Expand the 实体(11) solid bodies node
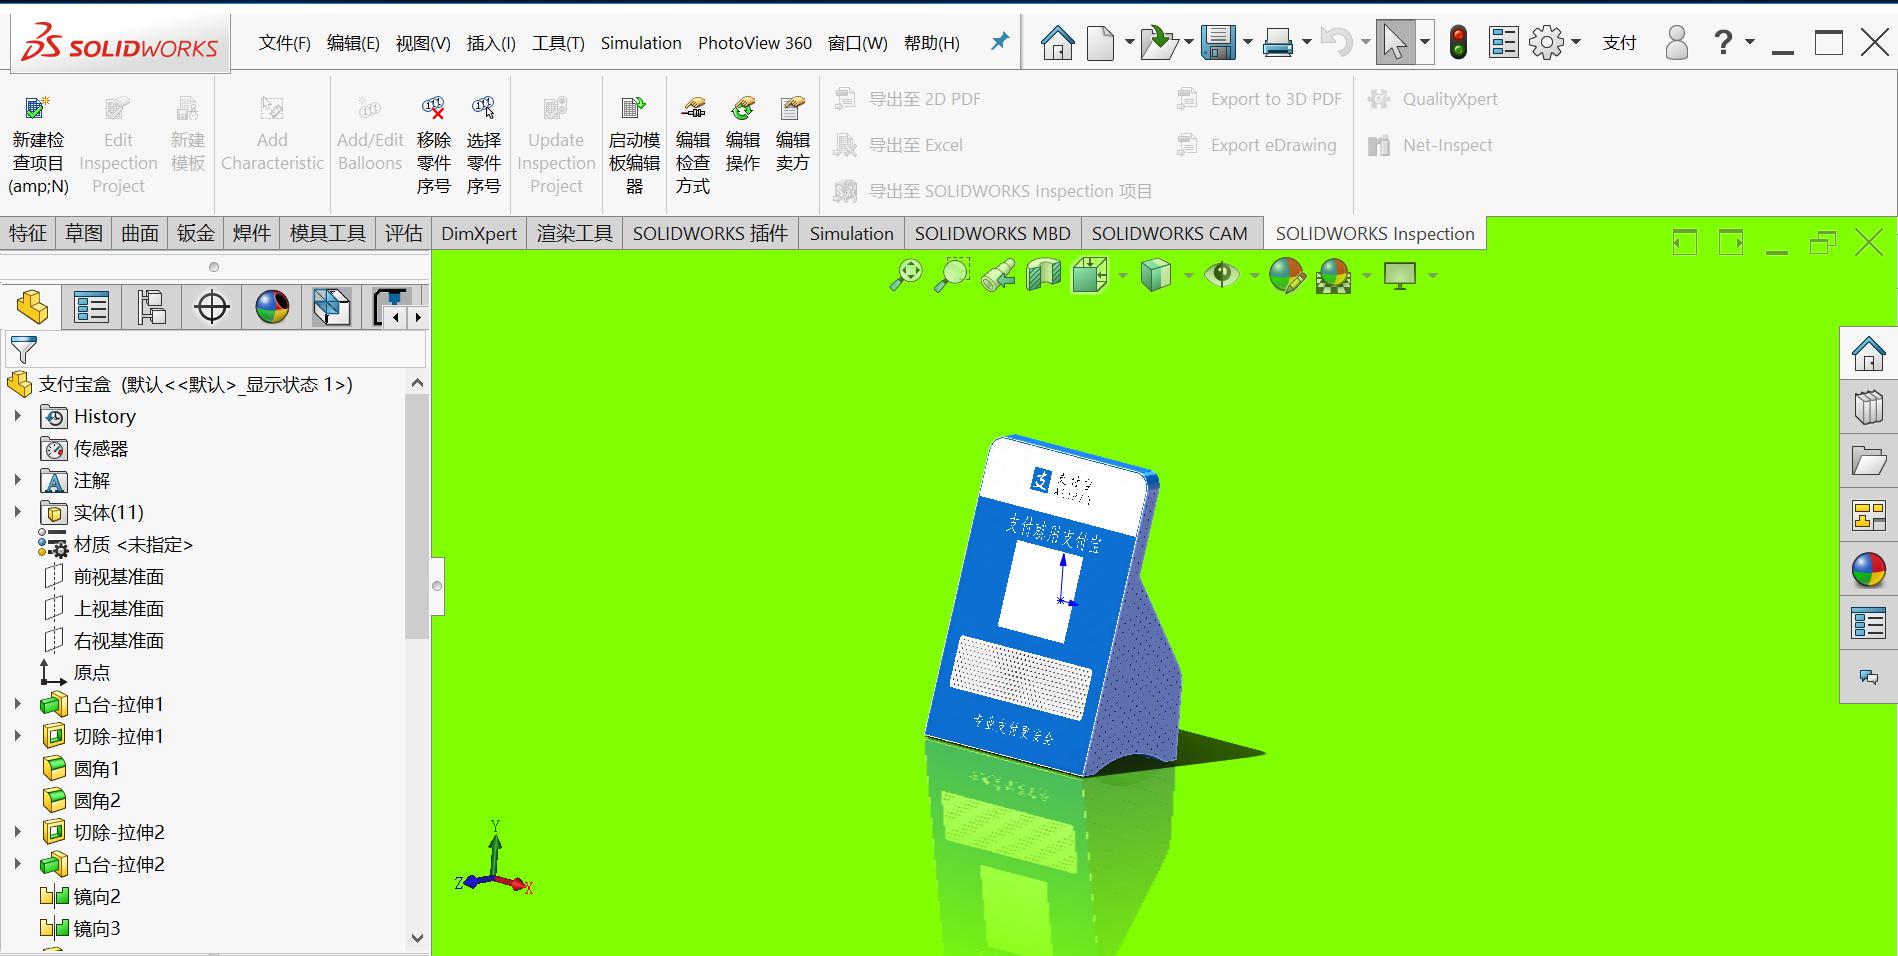This screenshot has width=1898, height=956. point(17,512)
